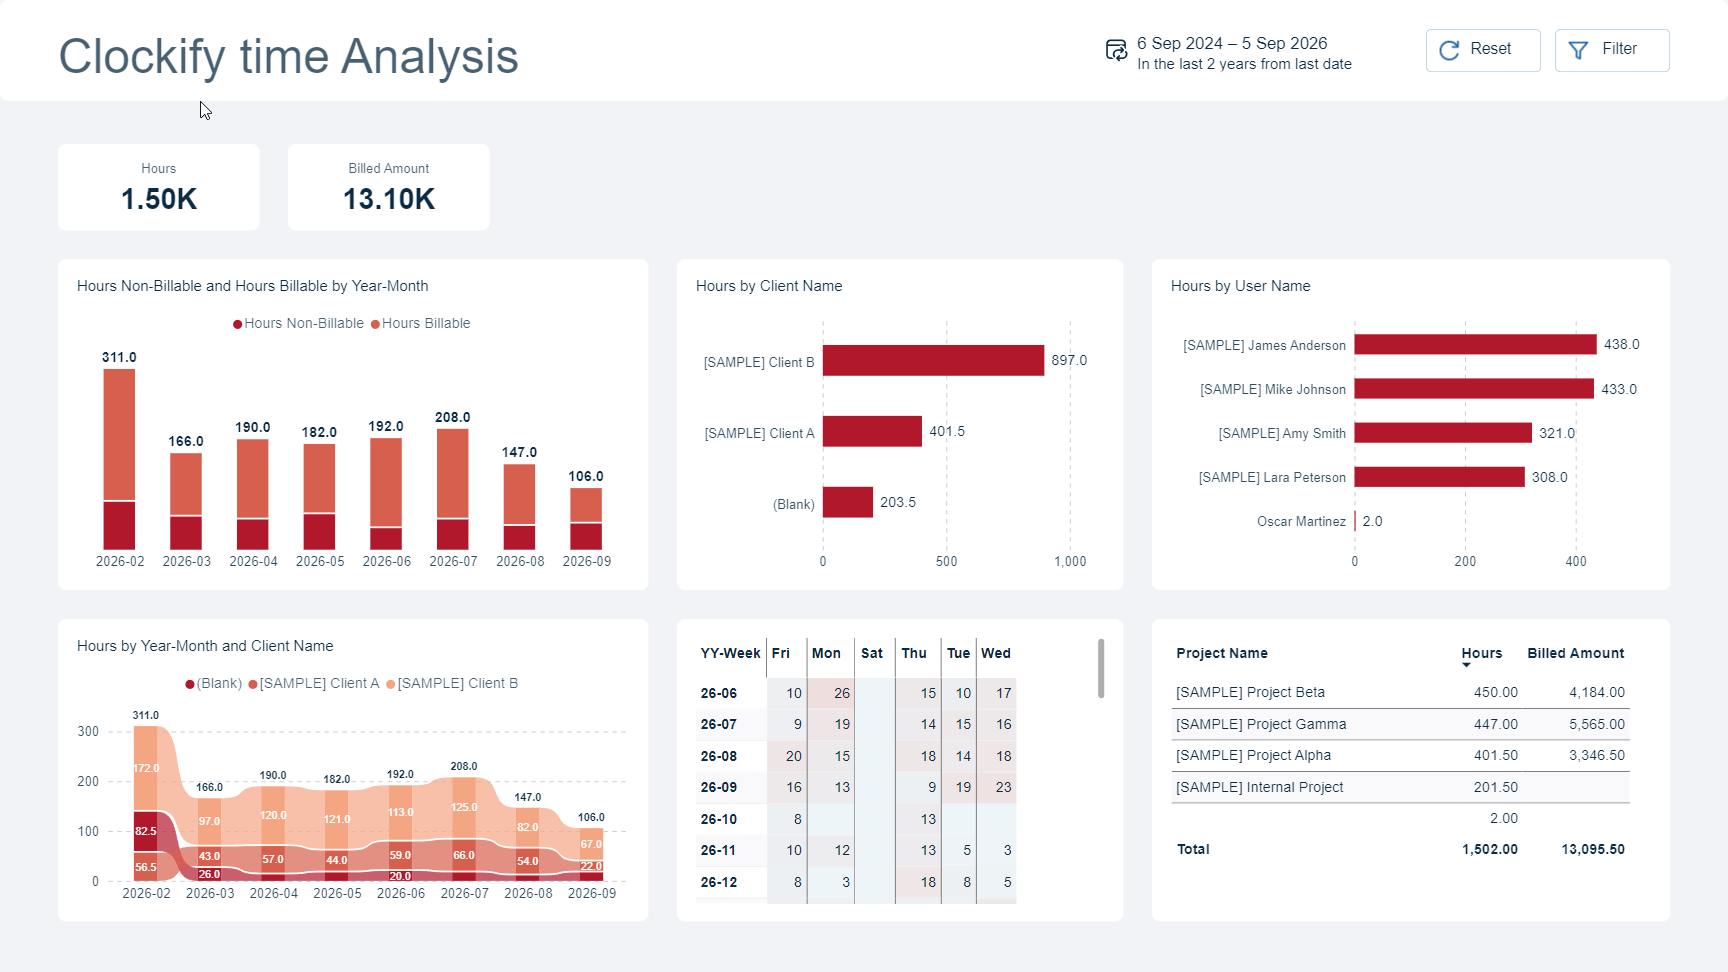The height and width of the screenshot is (972, 1728).
Task: Select the 2026-02 stacked bar labeled 311.0
Action: [119, 459]
